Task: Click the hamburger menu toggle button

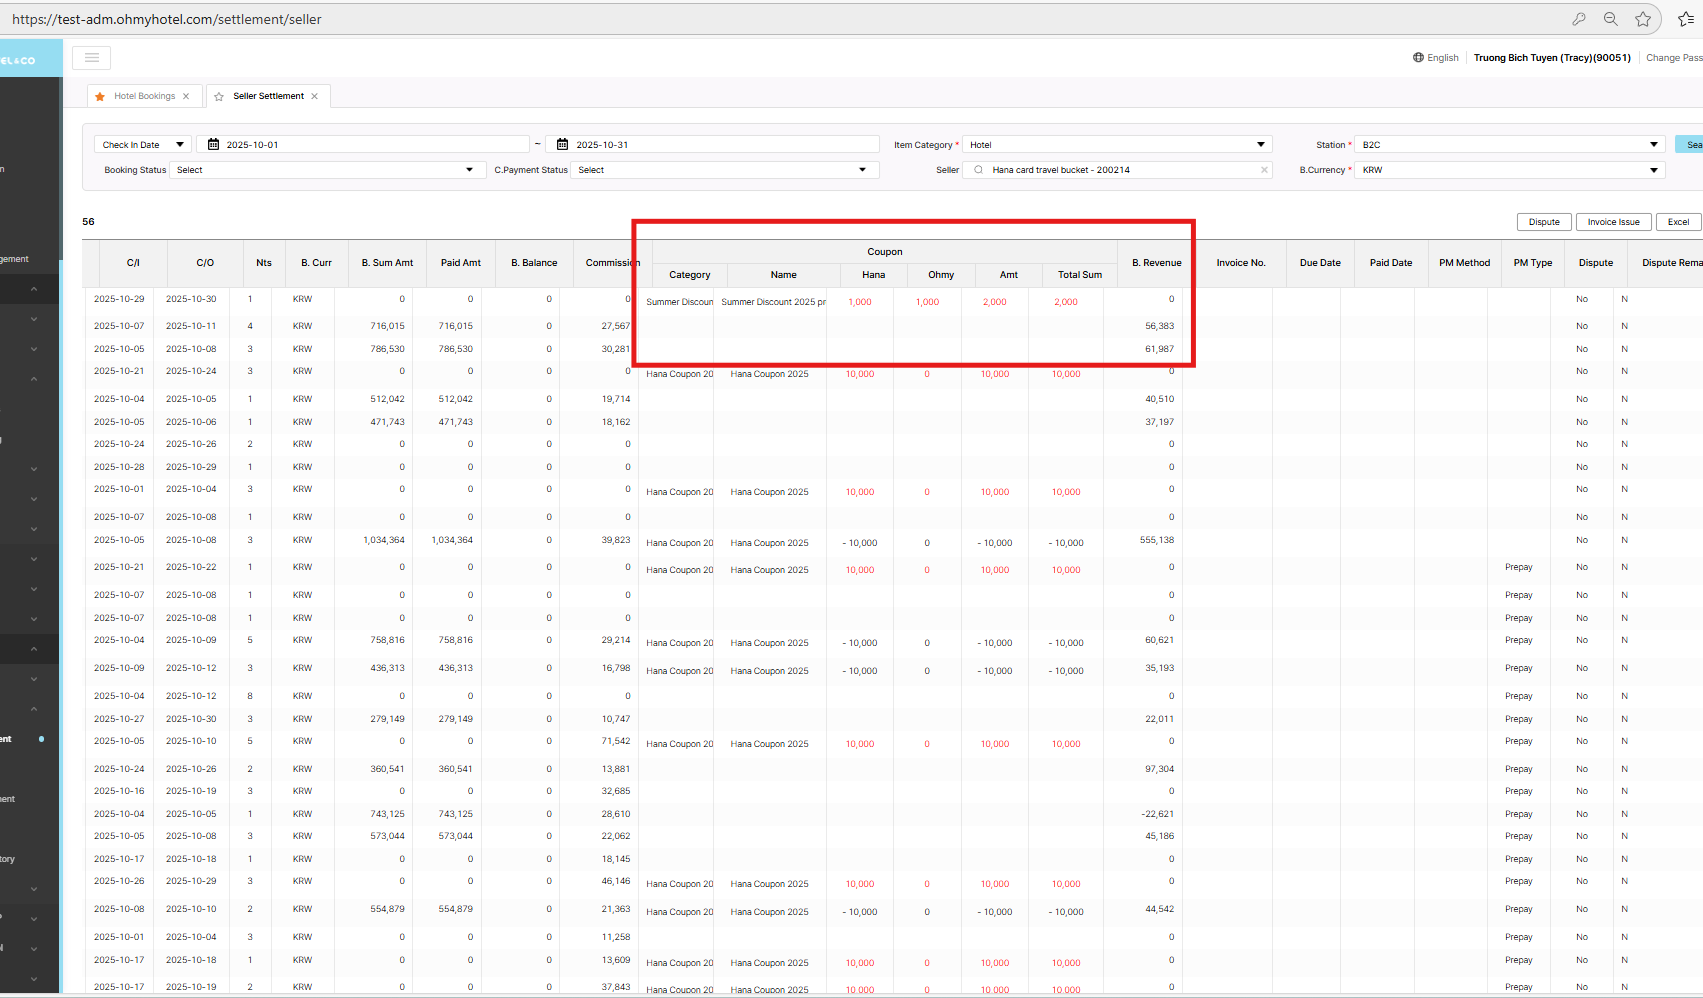Action: pyautogui.click(x=91, y=58)
